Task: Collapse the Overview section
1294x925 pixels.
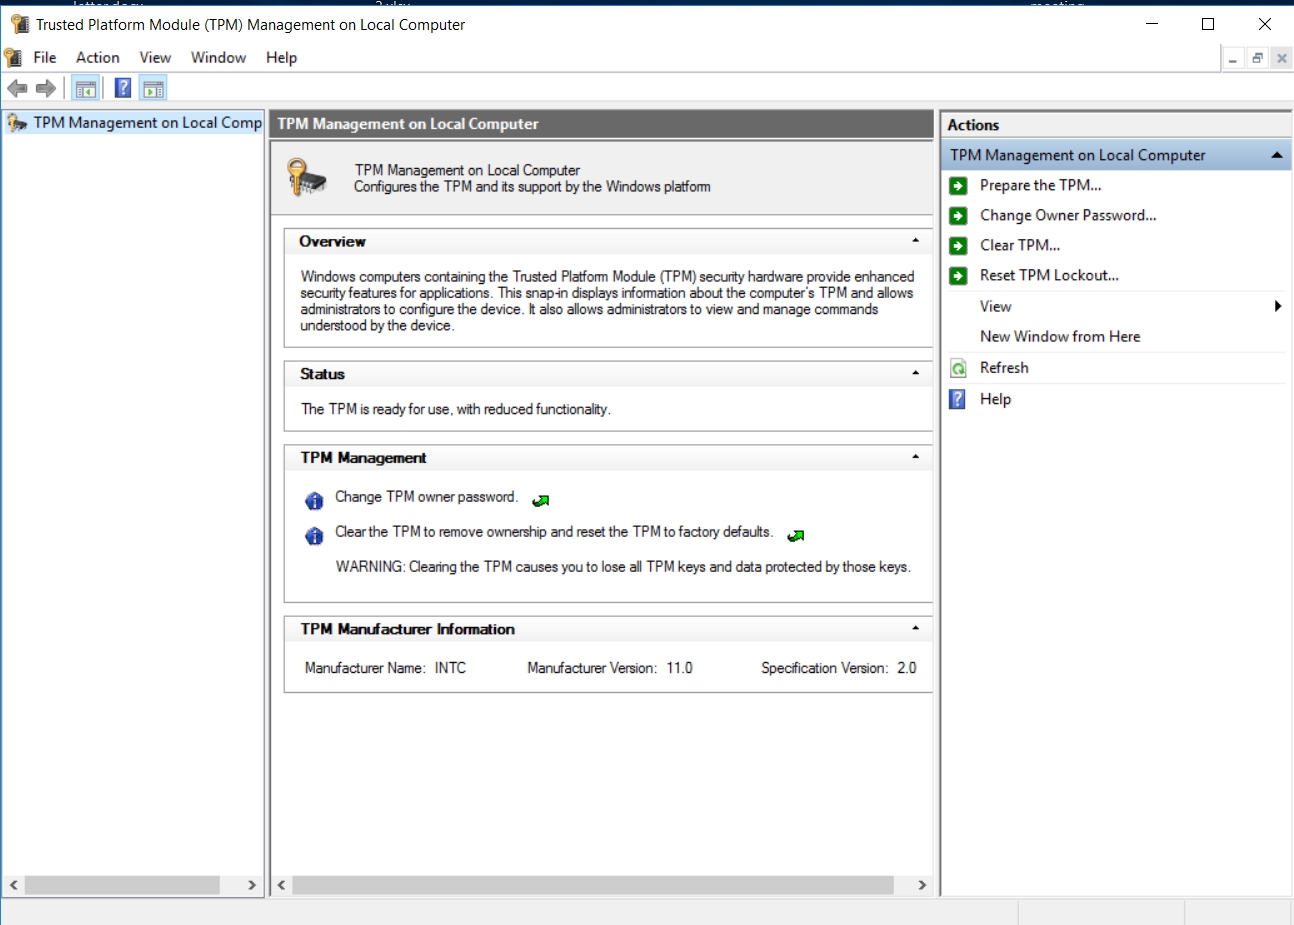Action: pos(915,241)
